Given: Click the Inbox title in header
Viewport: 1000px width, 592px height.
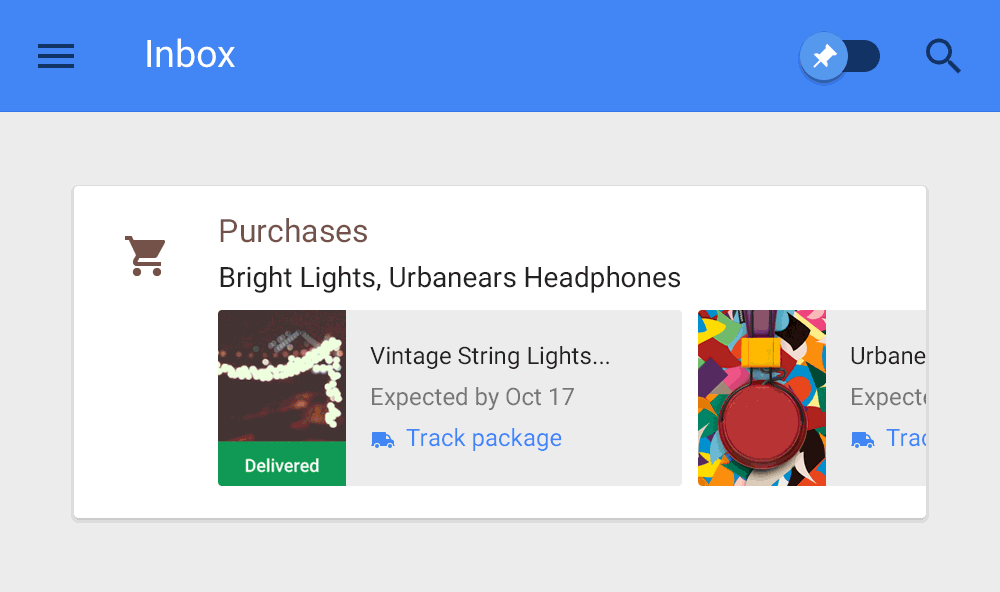Looking at the screenshot, I should click(x=189, y=54).
